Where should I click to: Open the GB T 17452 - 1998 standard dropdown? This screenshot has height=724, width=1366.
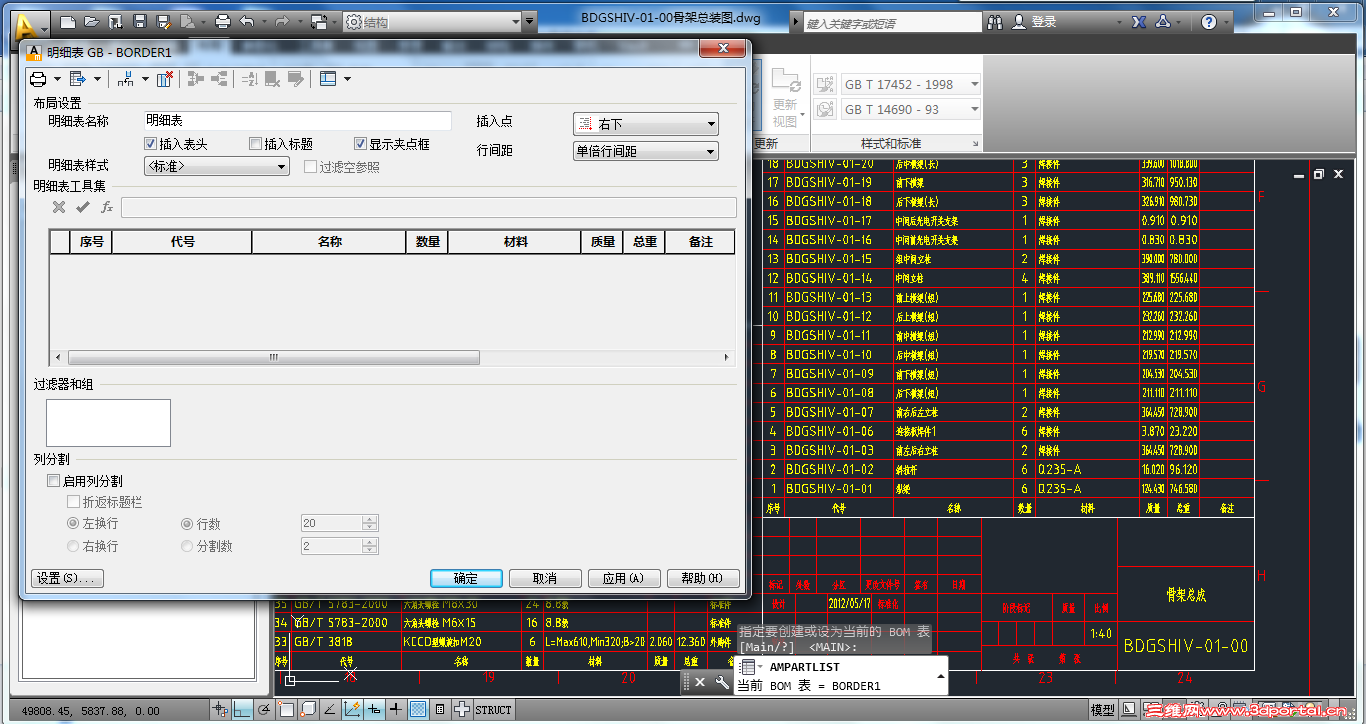pos(910,85)
